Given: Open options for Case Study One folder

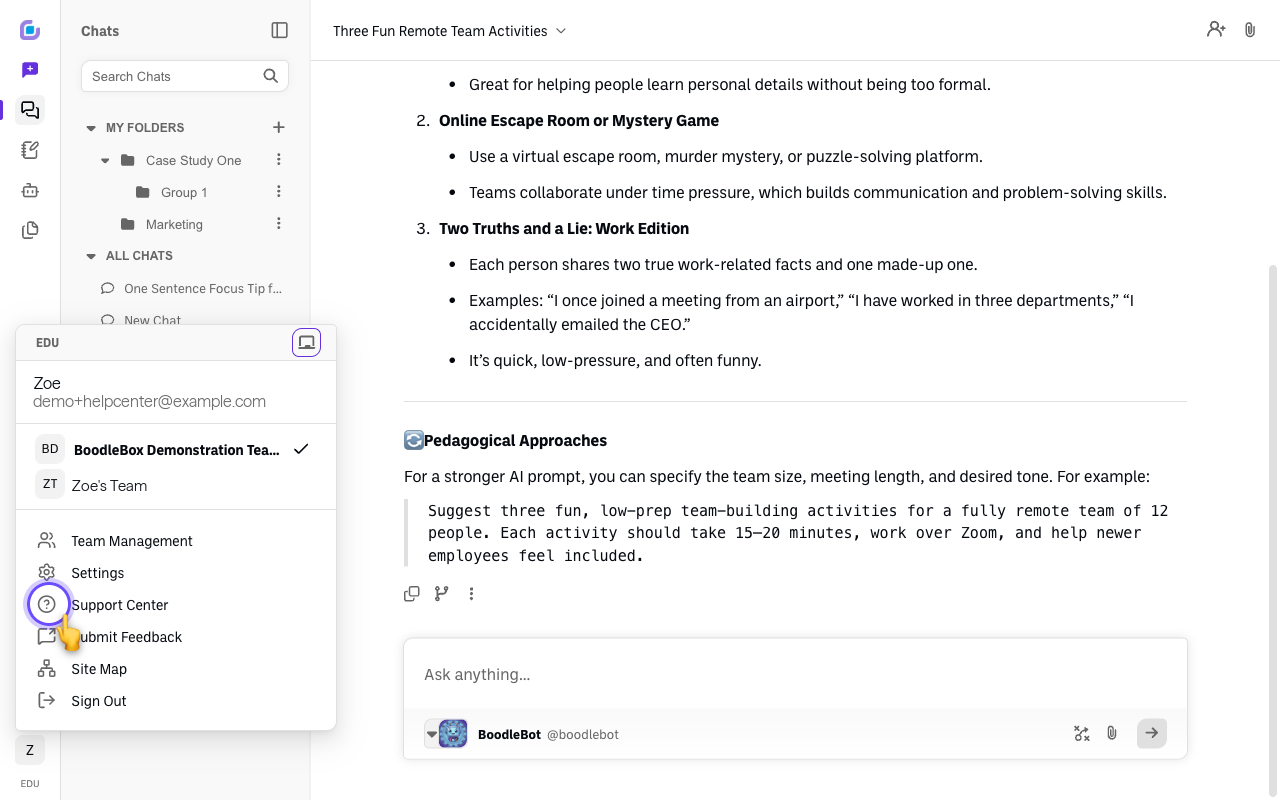Looking at the screenshot, I should pos(279,160).
